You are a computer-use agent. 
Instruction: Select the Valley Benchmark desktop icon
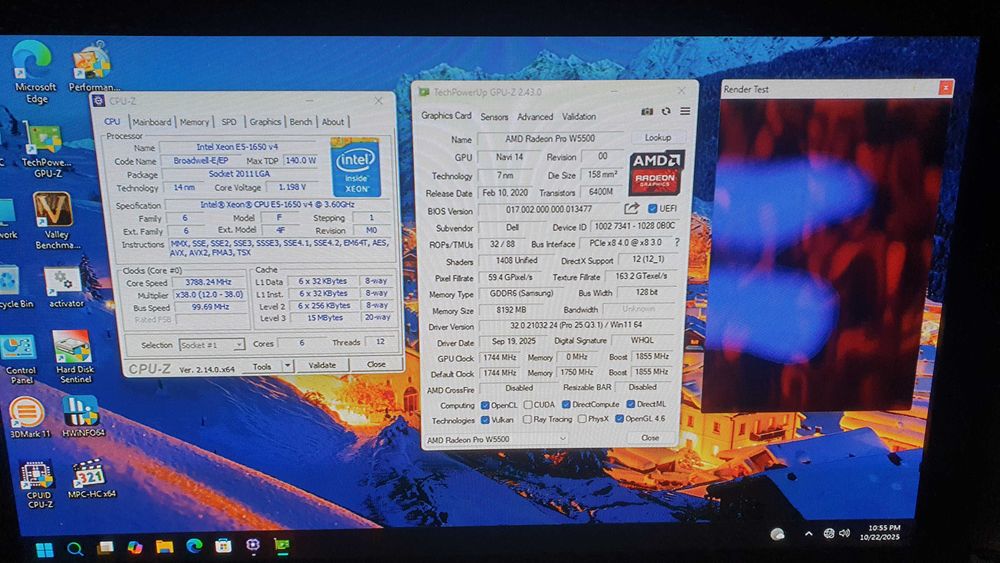pyautogui.click(x=55, y=221)
